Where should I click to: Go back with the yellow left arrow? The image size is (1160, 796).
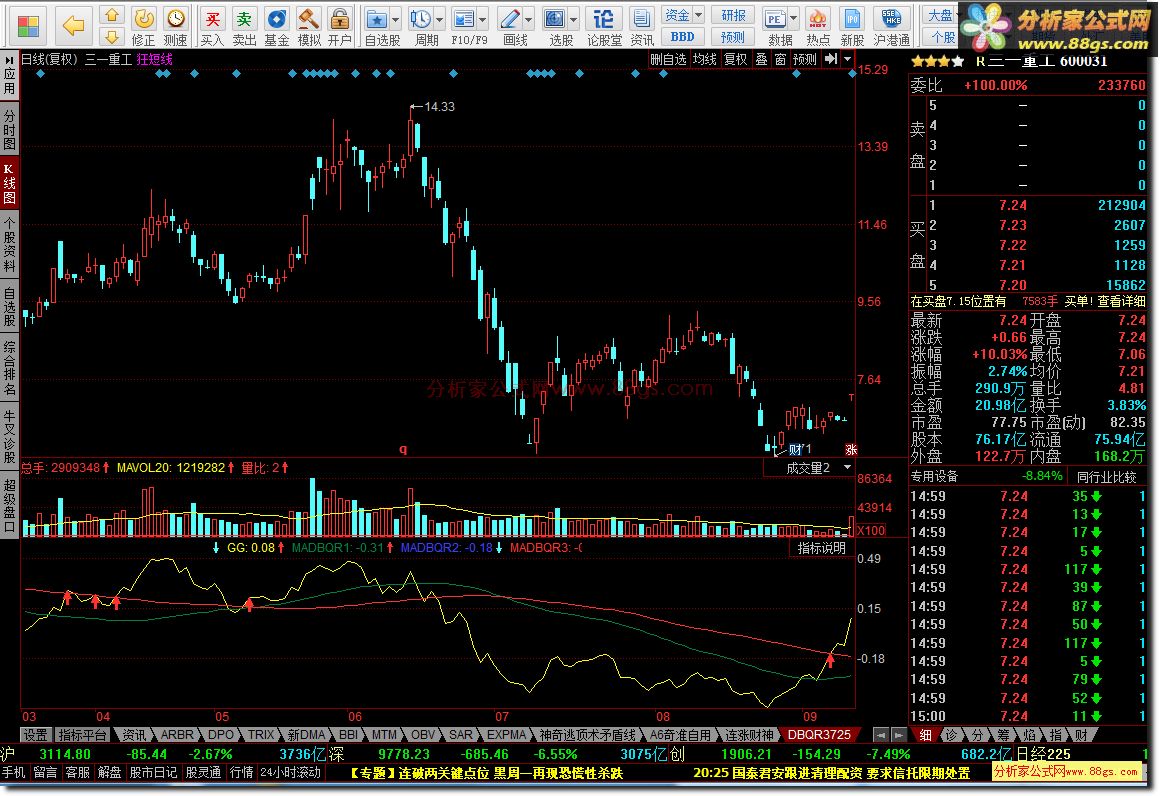click(72, 26)
